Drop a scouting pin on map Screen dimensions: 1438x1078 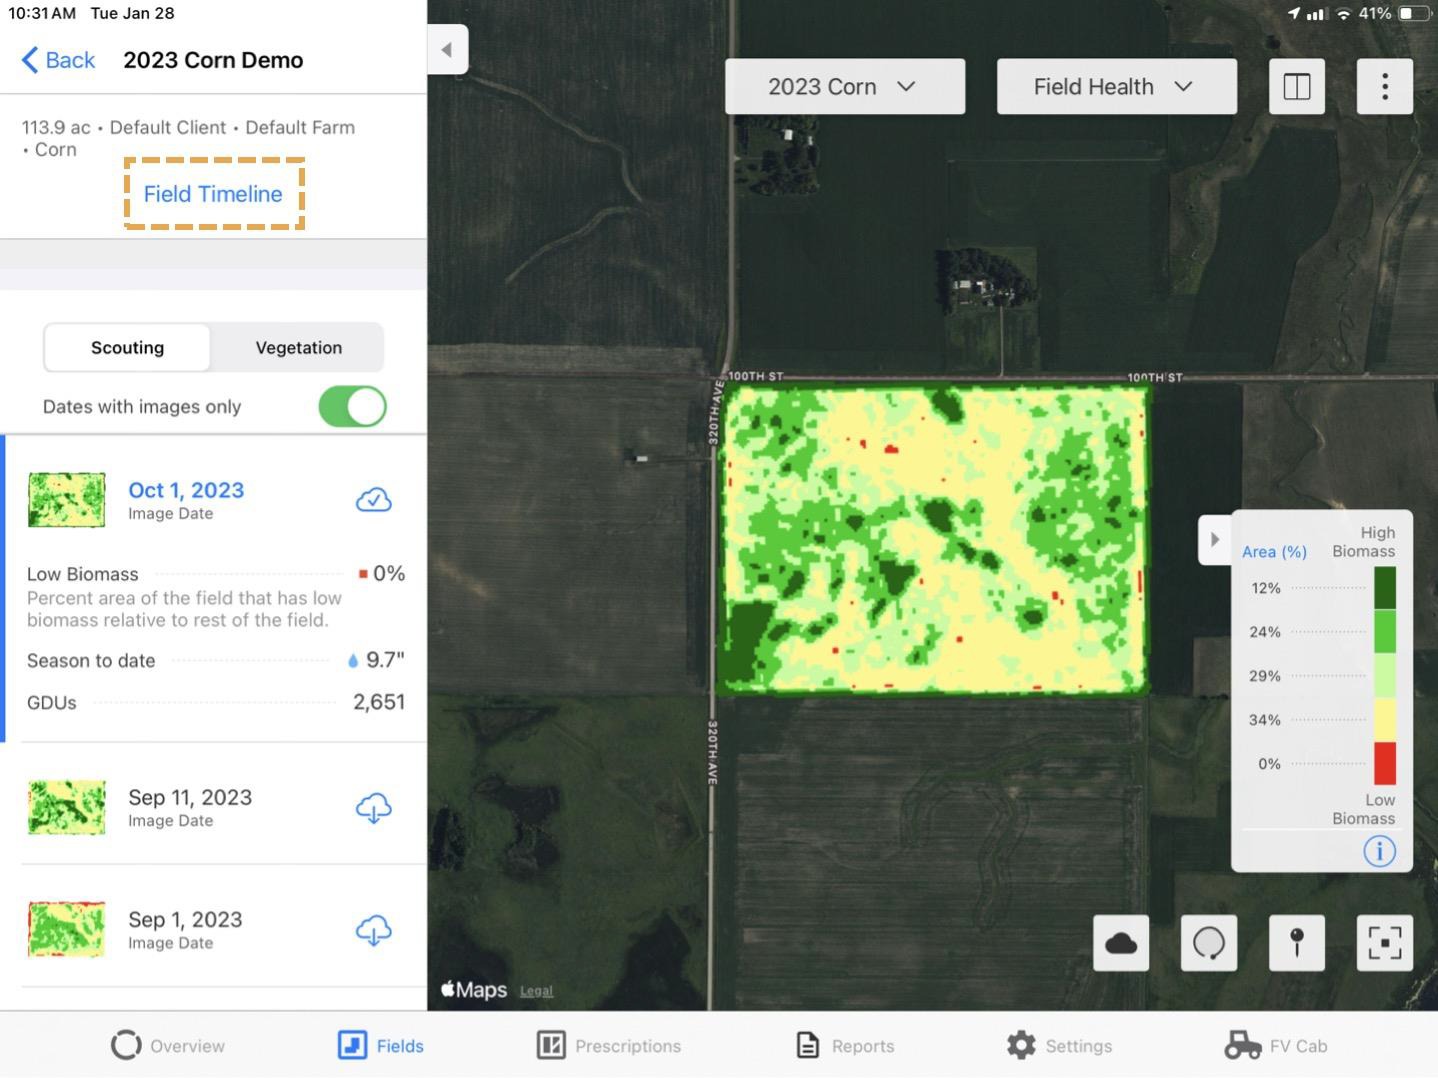point(1296,943)
